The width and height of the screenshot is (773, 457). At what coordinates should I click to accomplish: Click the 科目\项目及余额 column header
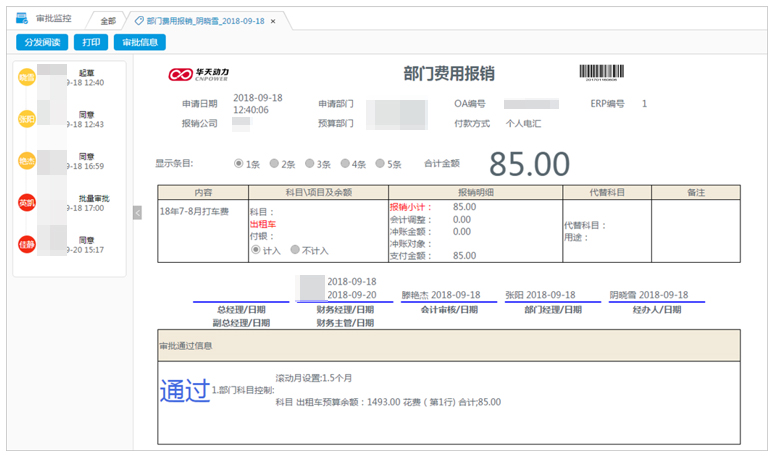pos(318,192)
